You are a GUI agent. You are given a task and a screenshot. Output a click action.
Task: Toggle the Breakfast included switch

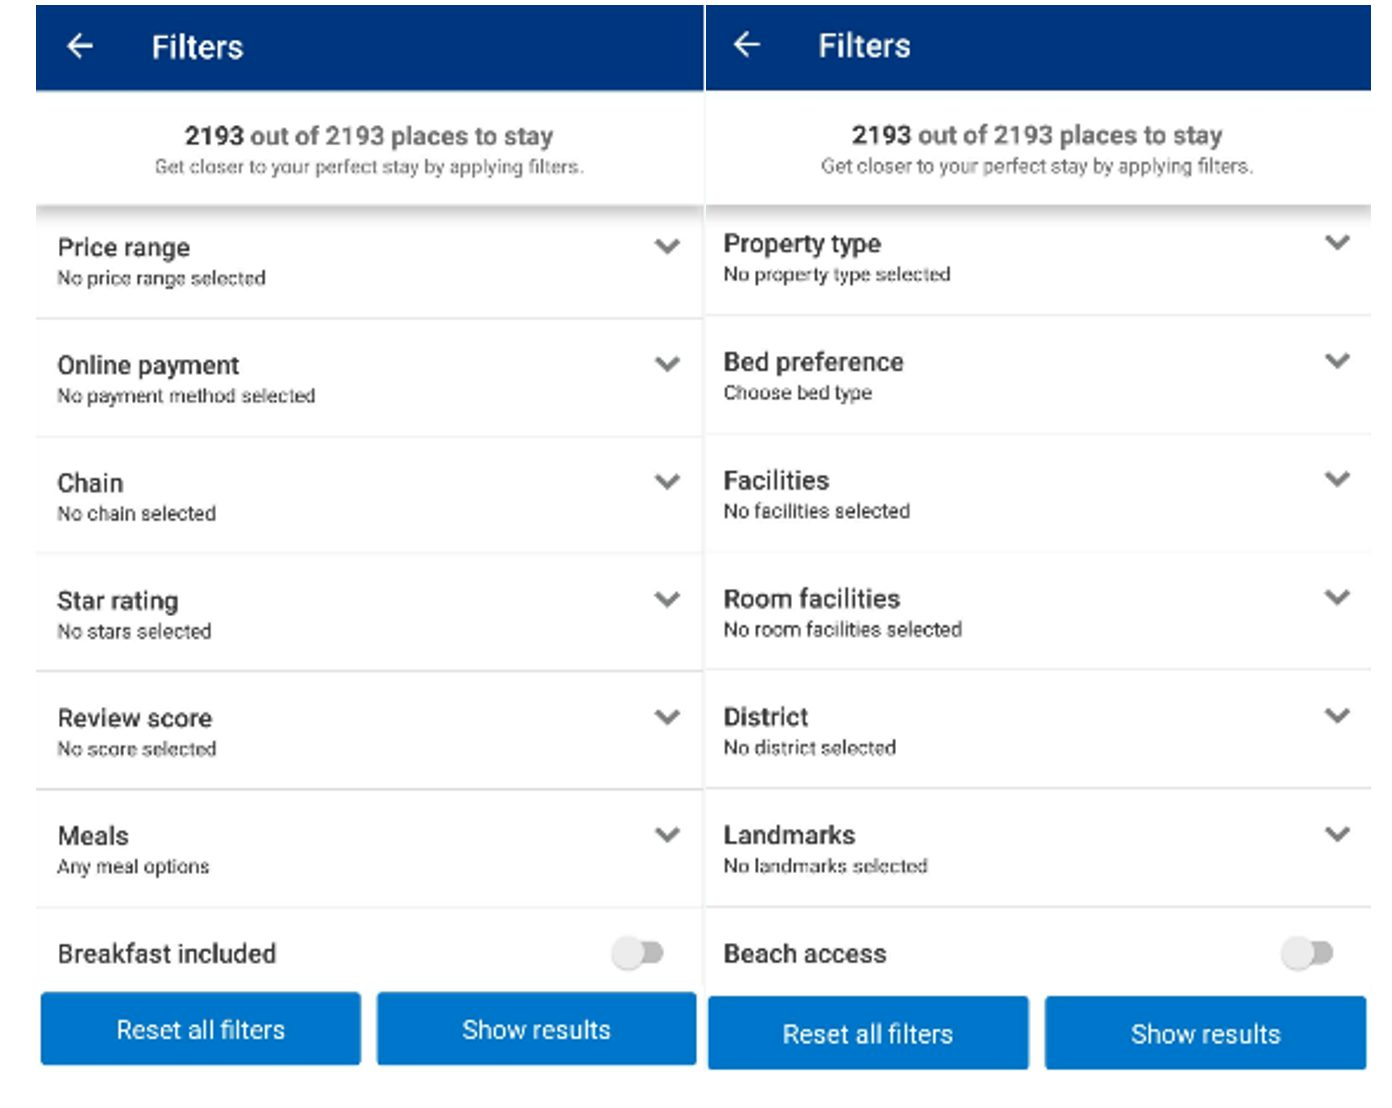tap(638, 953)
